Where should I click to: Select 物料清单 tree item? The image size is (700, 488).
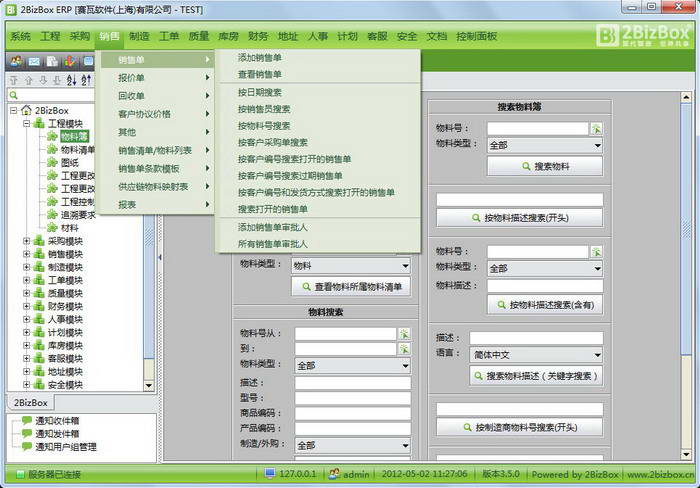pyautogui.click(x=77, y=150)
